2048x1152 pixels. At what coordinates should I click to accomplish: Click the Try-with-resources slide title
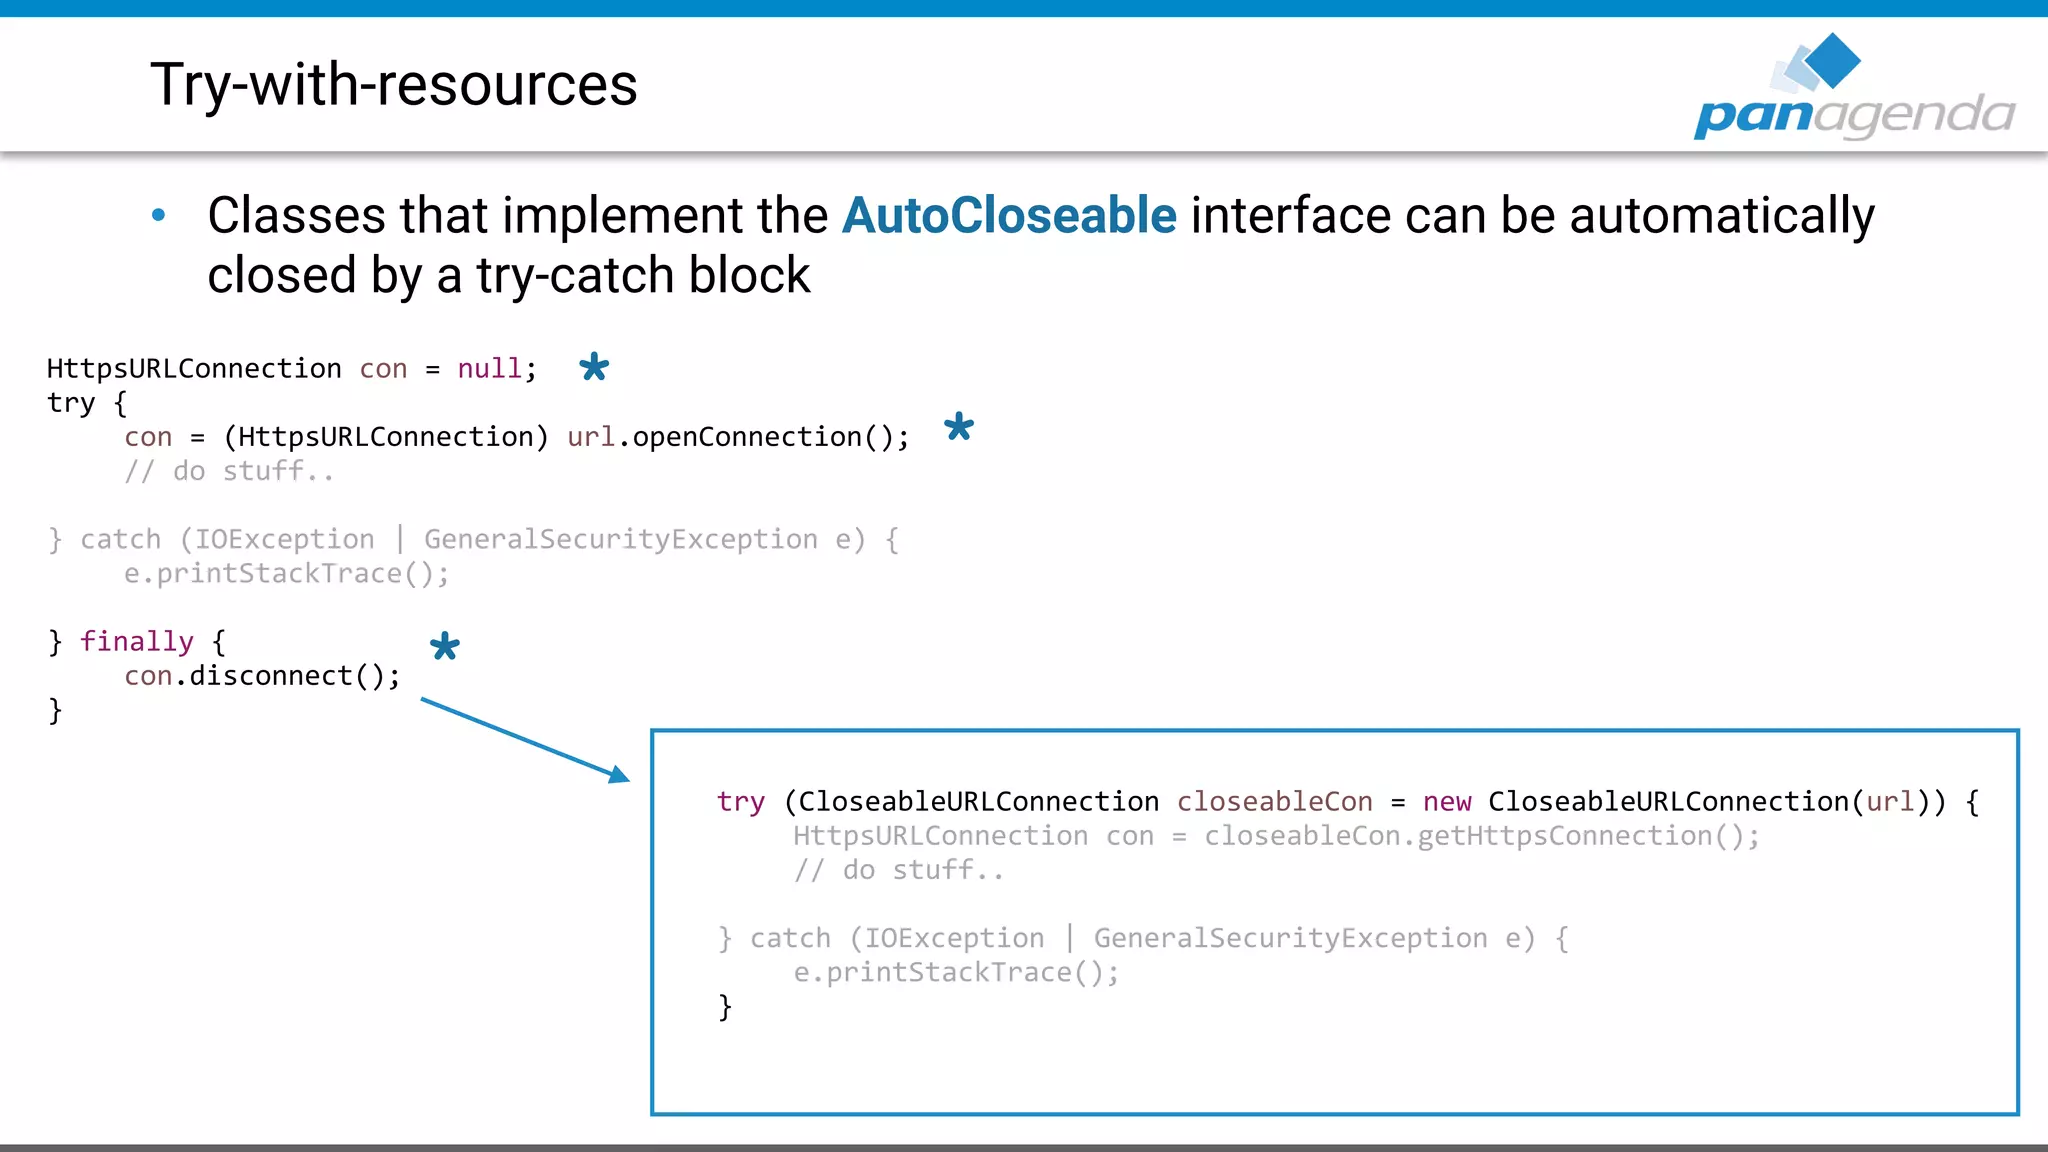(x=394, y=84)
